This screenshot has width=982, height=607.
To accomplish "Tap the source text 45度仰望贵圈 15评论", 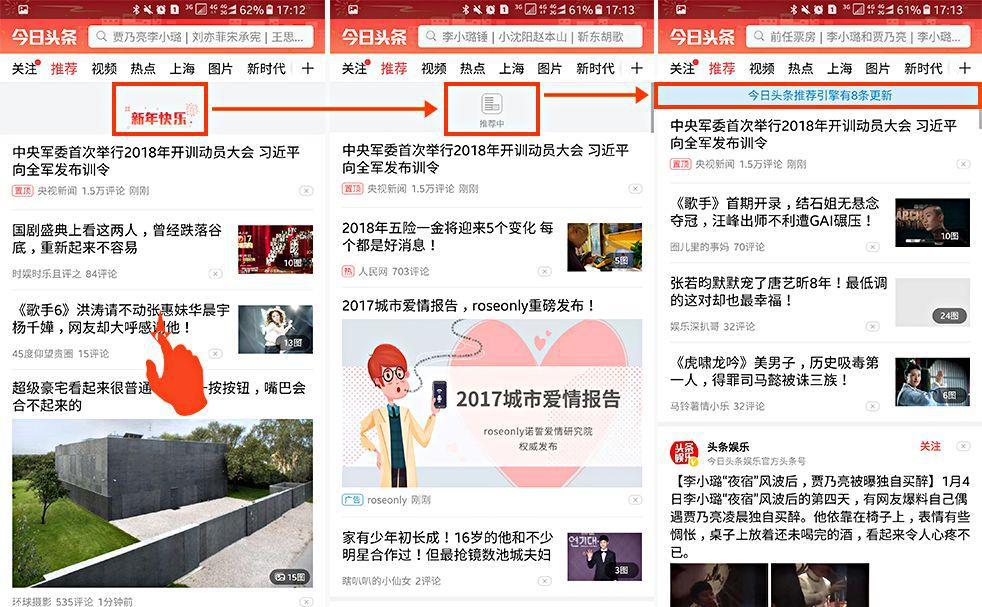I will (60, 354).
